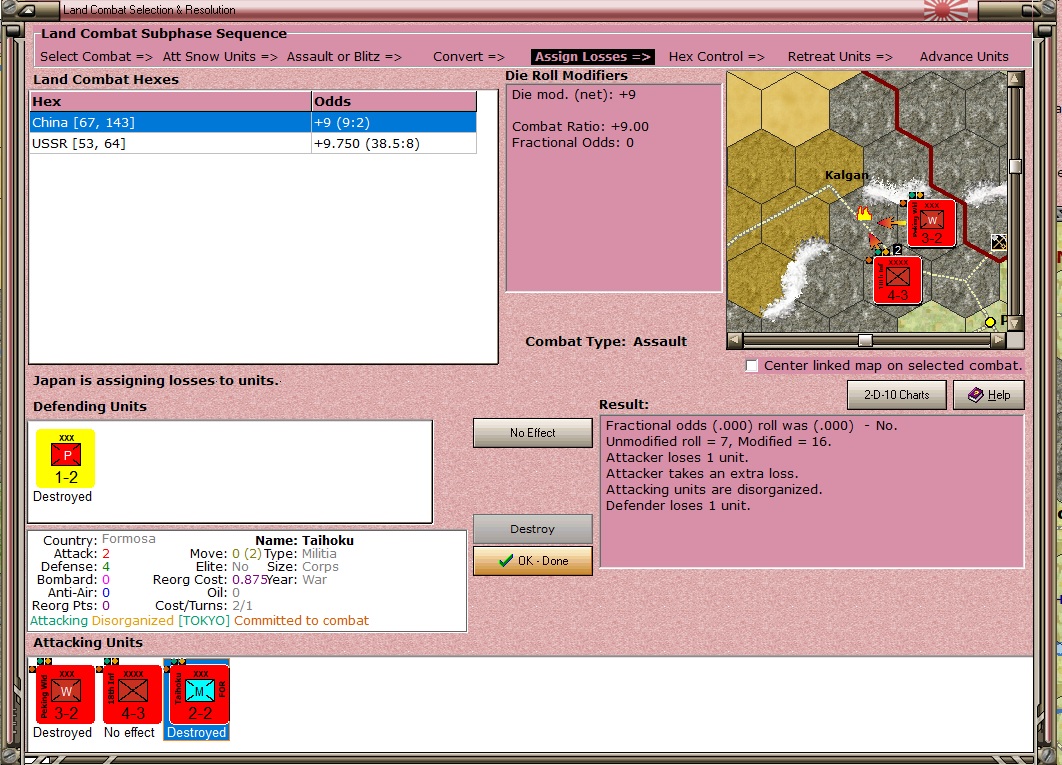Viewport: 1062px width, 765px height.
Task: Click 'Attacker takes an extra loss.' line
Action: pyautogui.click(x=702, y=474)
